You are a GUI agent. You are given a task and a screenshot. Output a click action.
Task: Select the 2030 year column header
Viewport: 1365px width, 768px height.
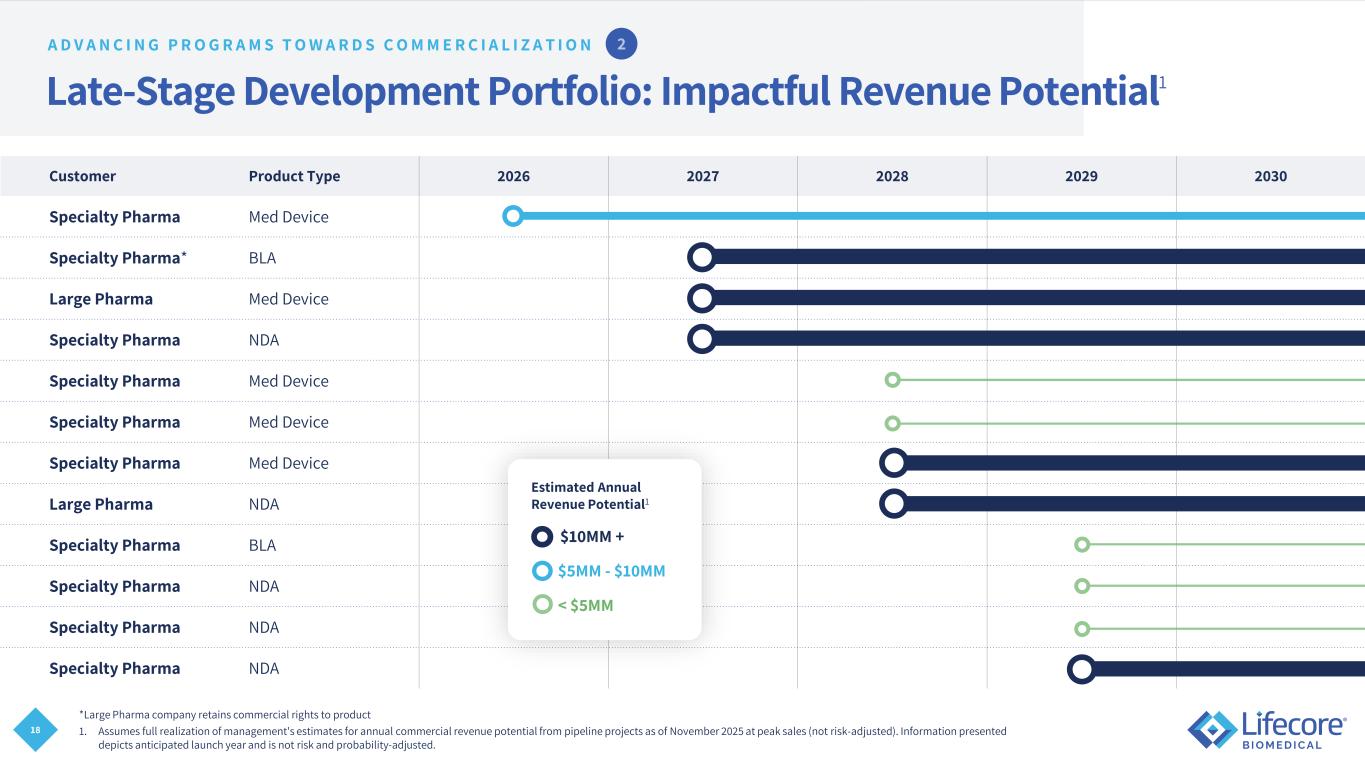1270,176
